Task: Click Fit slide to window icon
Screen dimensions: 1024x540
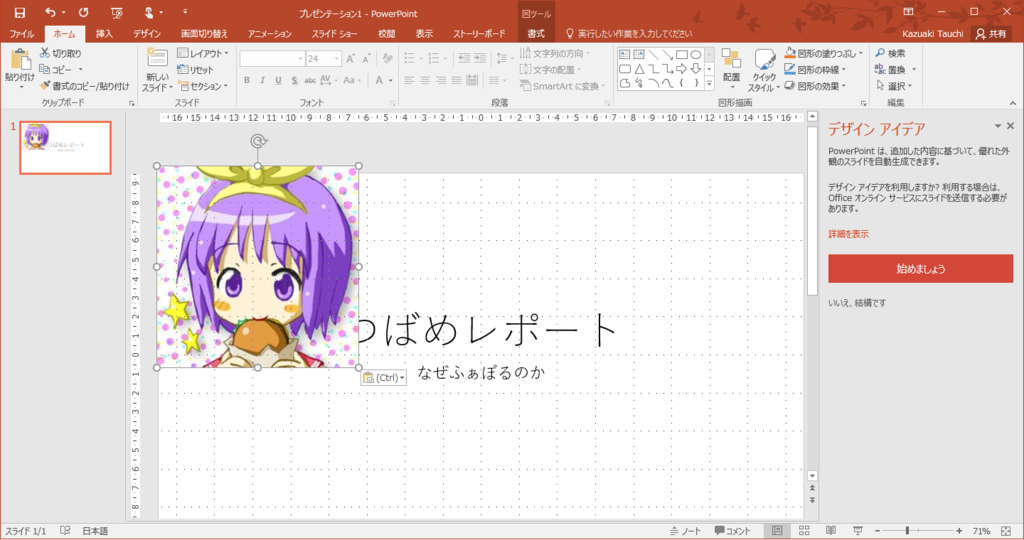Action: click(1006, 531)
